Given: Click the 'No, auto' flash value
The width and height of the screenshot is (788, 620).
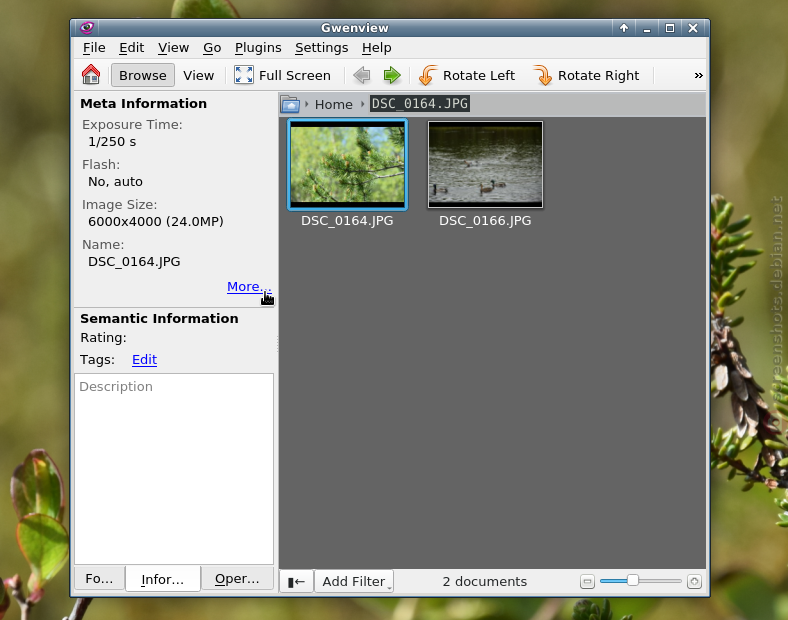Looking at the screenshot, I should (115, 181).
